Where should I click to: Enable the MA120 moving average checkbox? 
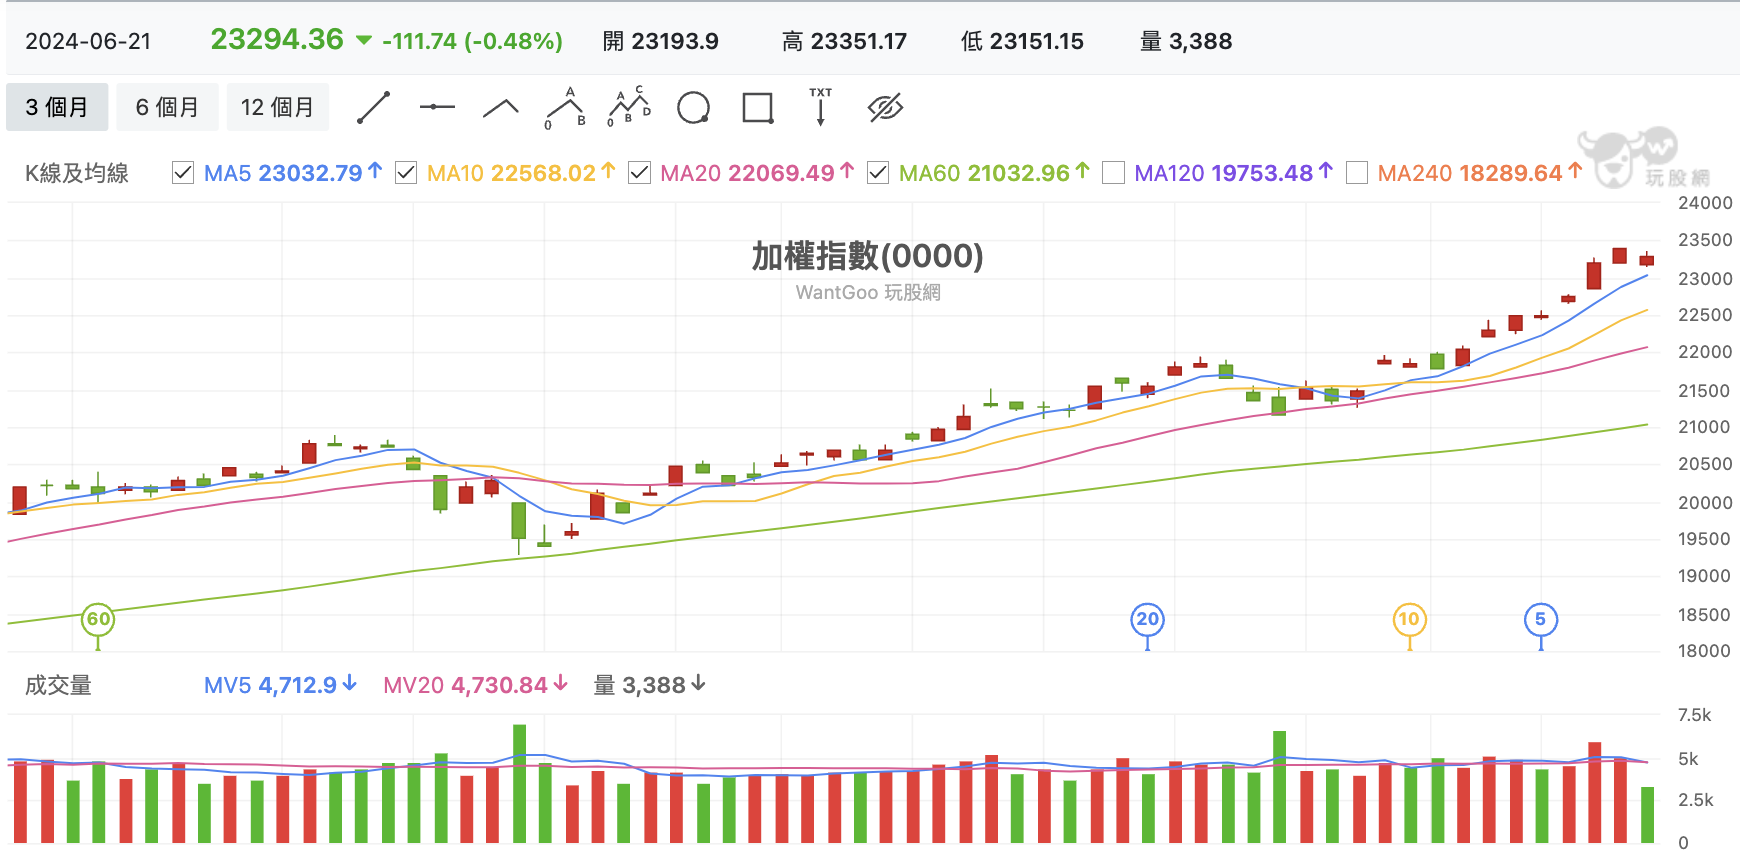1113,173
